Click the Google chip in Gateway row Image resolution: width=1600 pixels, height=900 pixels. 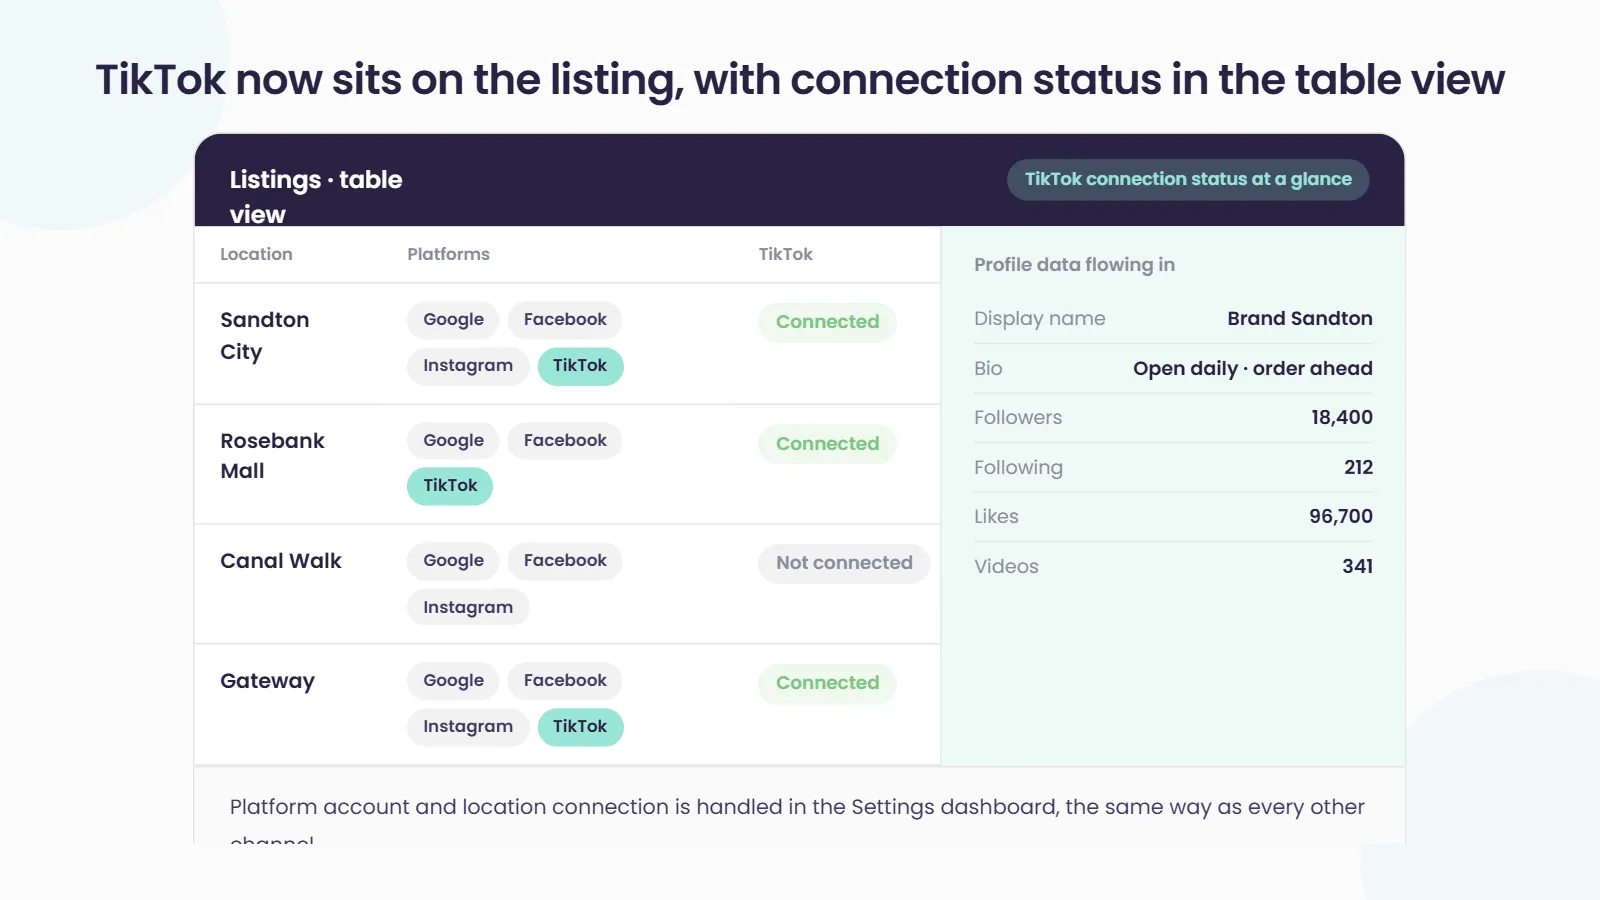click(453, 681)
